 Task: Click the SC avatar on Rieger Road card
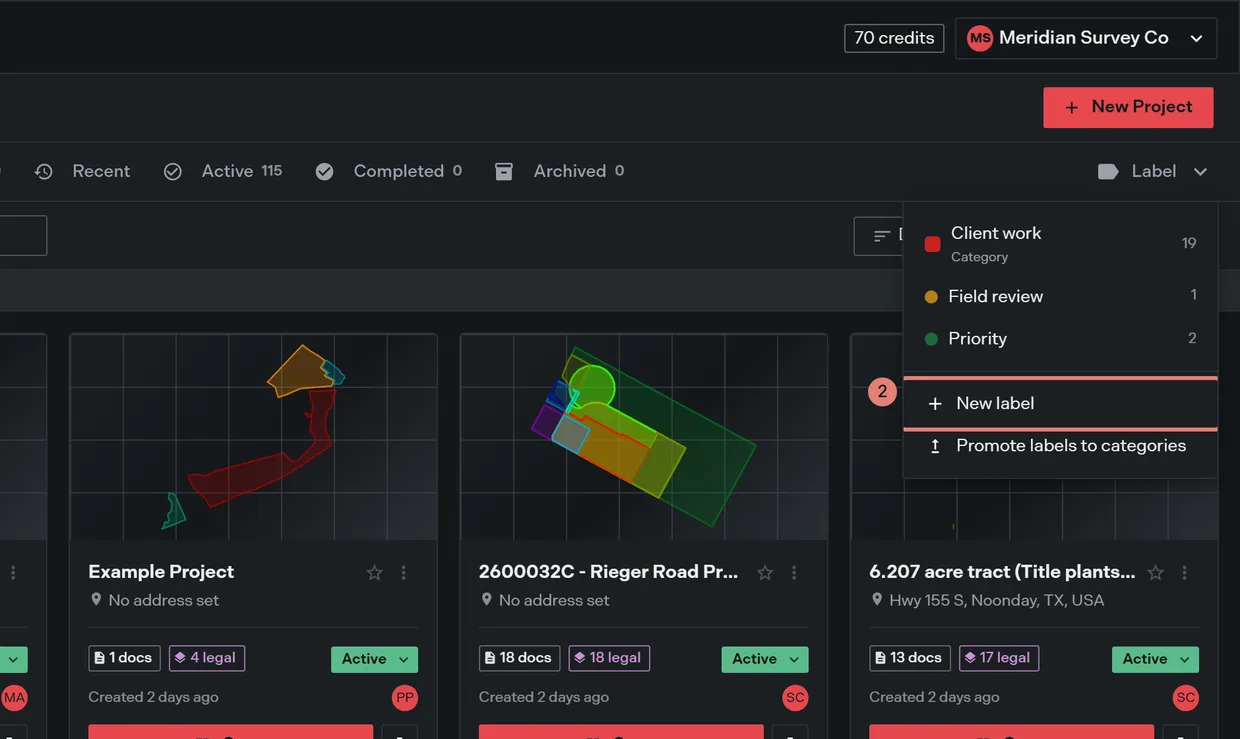795,697
